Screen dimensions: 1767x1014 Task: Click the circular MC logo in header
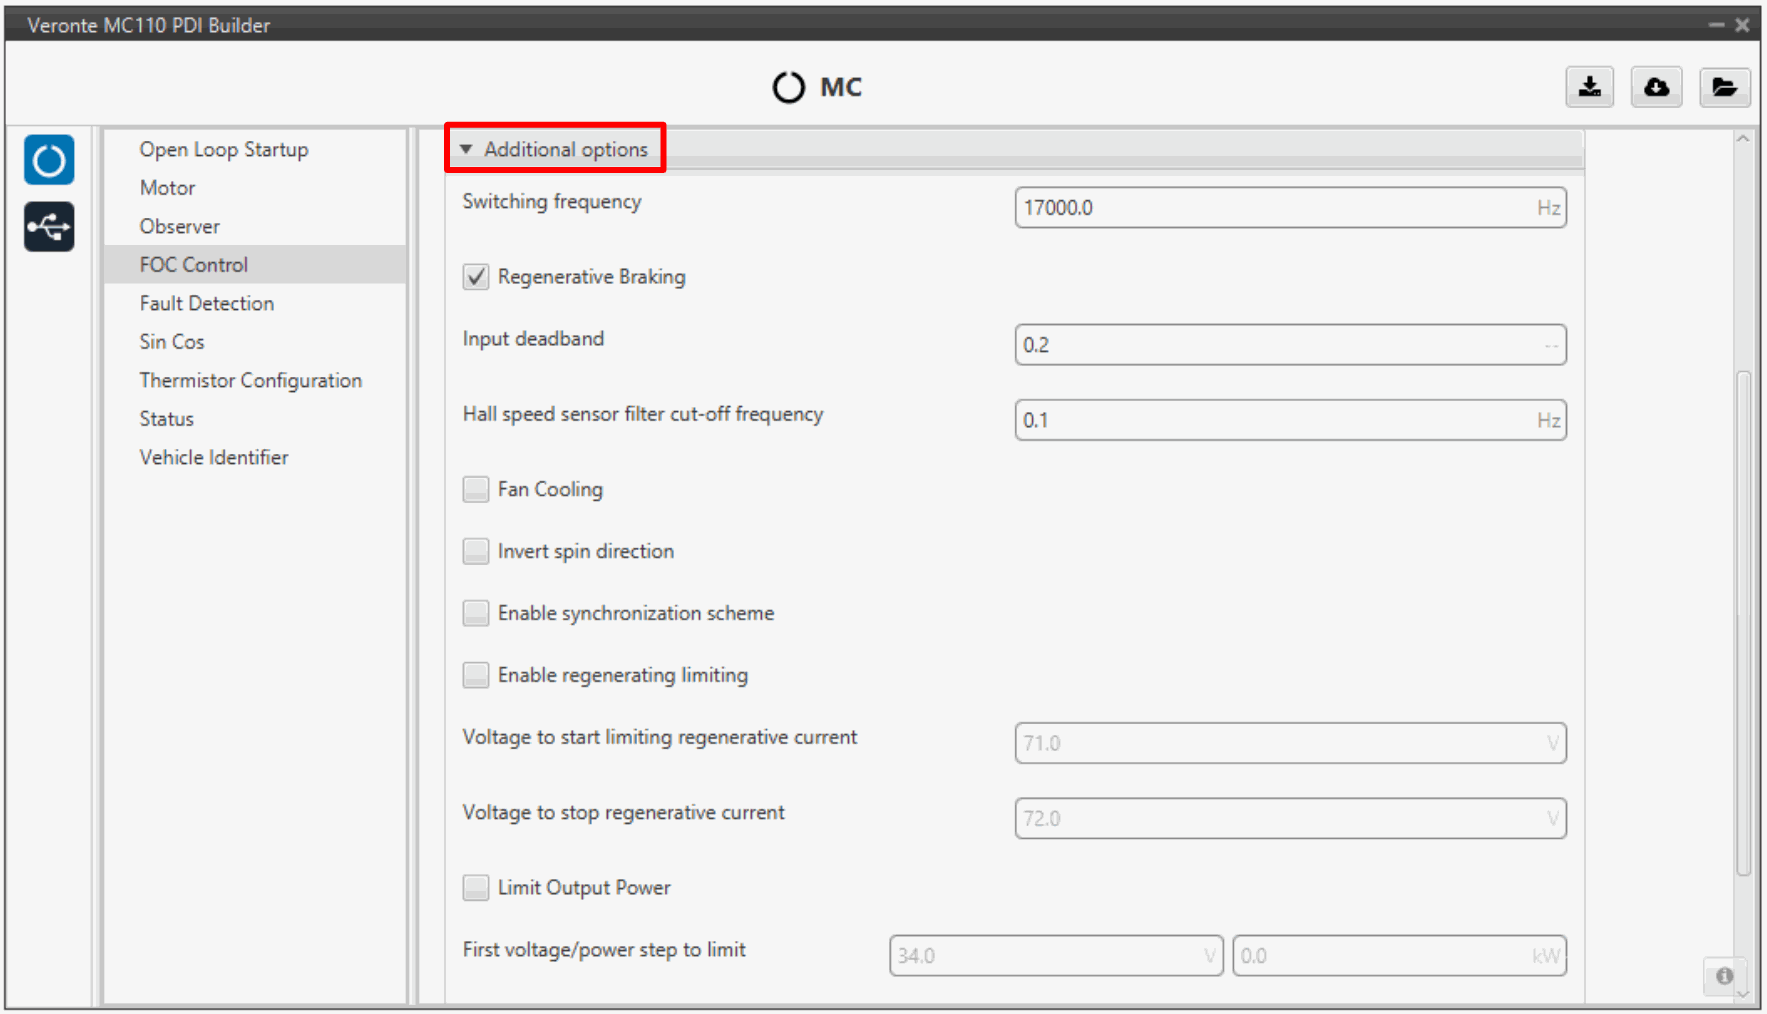tap(788, 88)
